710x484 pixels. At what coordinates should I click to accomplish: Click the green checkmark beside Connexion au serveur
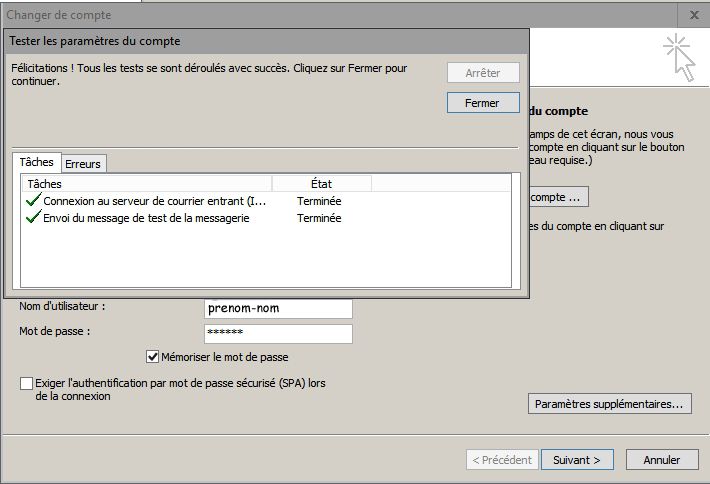pyautogui.click(x=33, y=201)
